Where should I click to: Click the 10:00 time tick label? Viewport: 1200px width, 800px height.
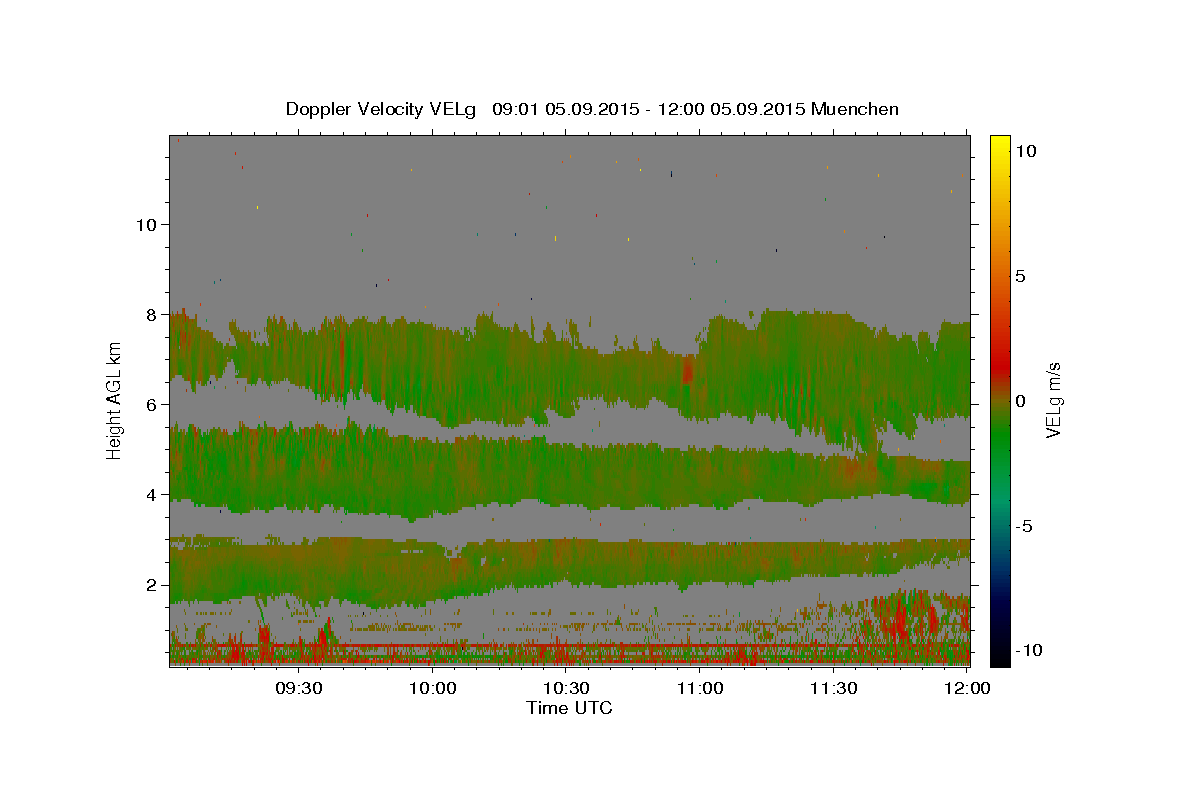point(433,688)
